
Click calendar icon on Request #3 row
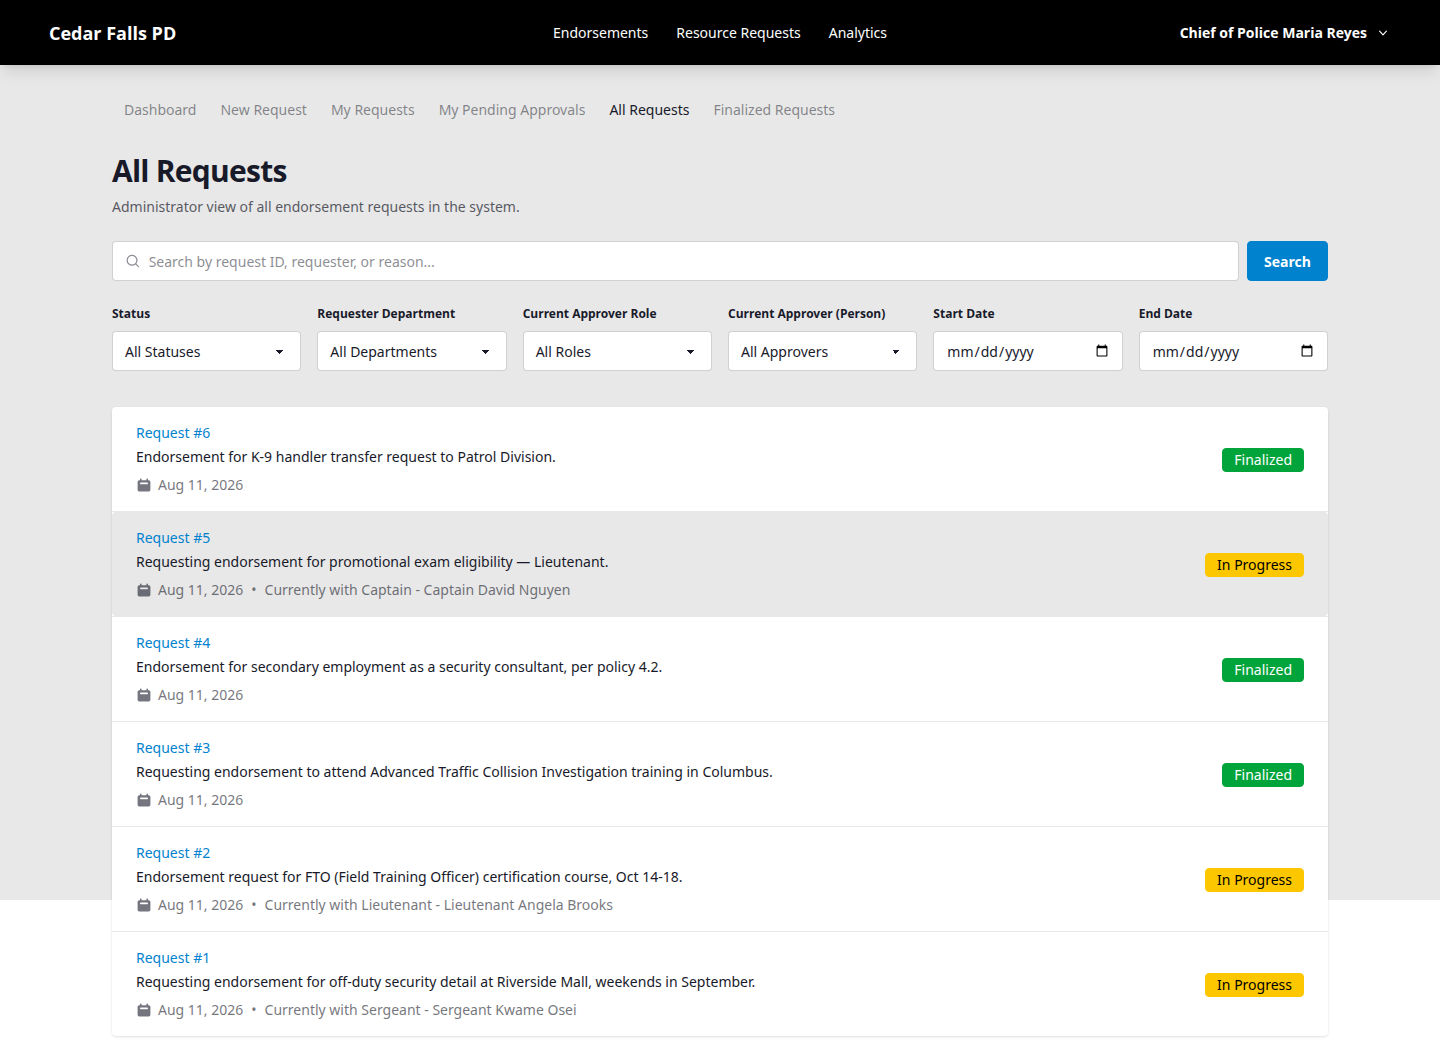[144, 800]
